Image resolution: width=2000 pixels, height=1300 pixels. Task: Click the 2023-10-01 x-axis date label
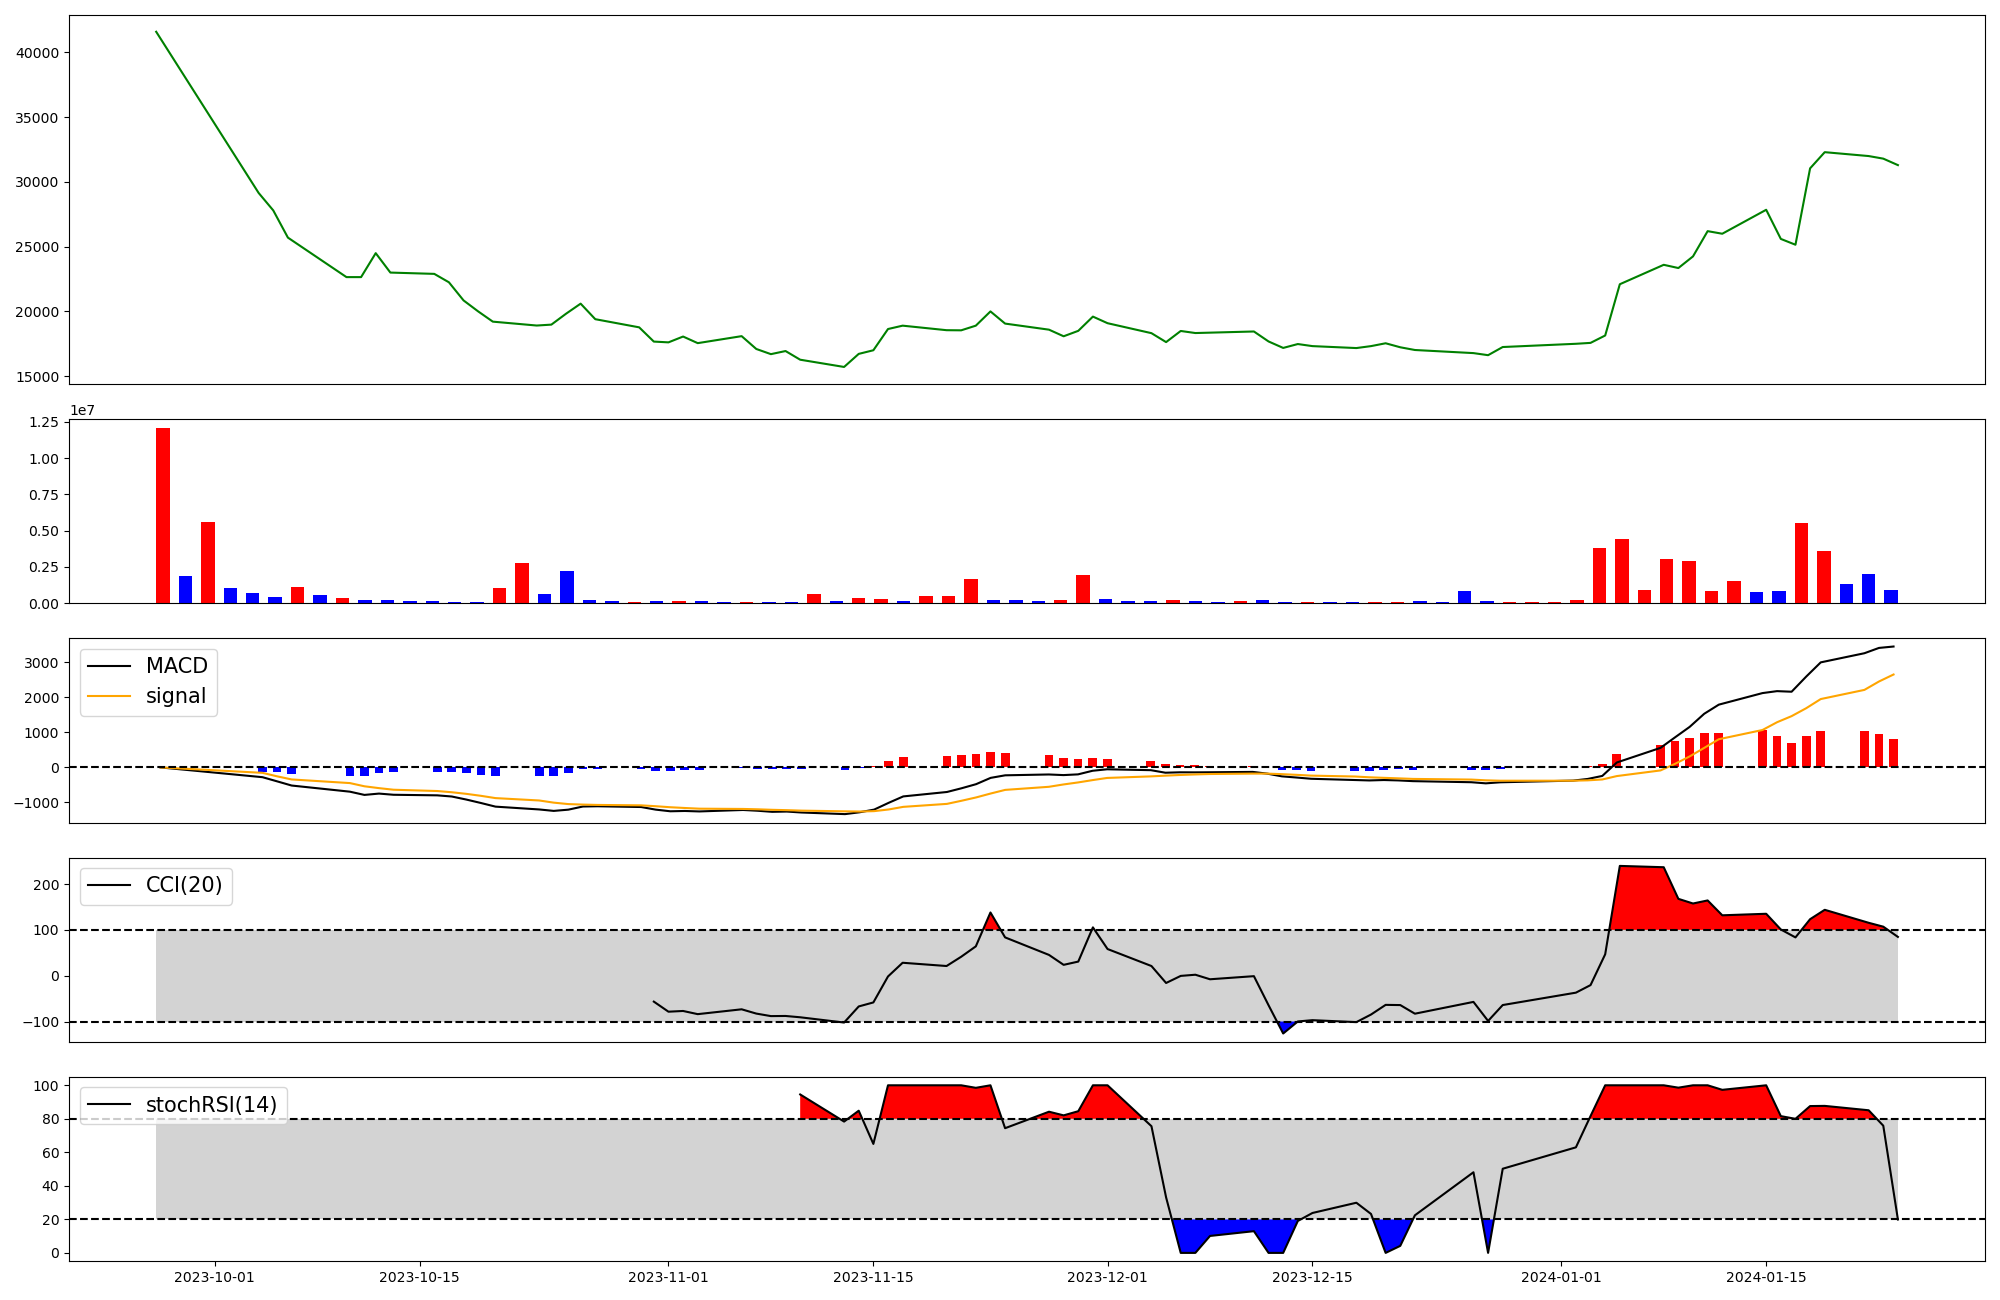point(214,1277)
